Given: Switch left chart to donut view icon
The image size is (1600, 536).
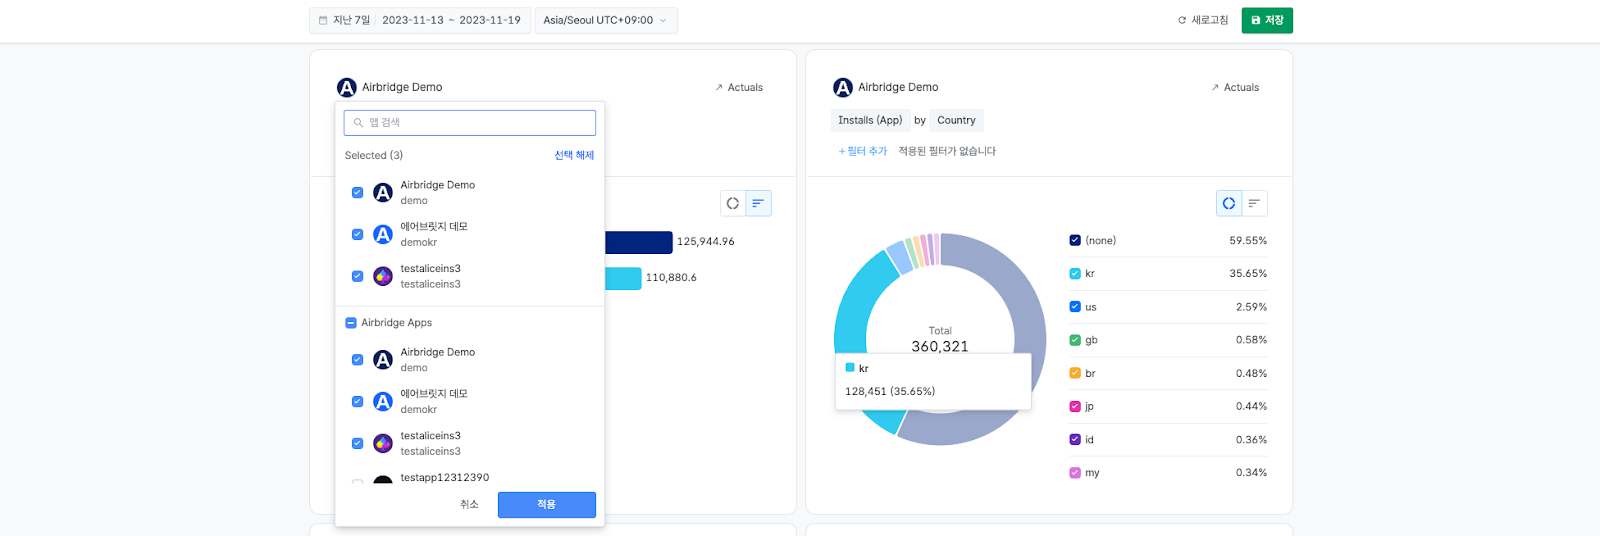Looking at the screenshot, I should 733,203.
